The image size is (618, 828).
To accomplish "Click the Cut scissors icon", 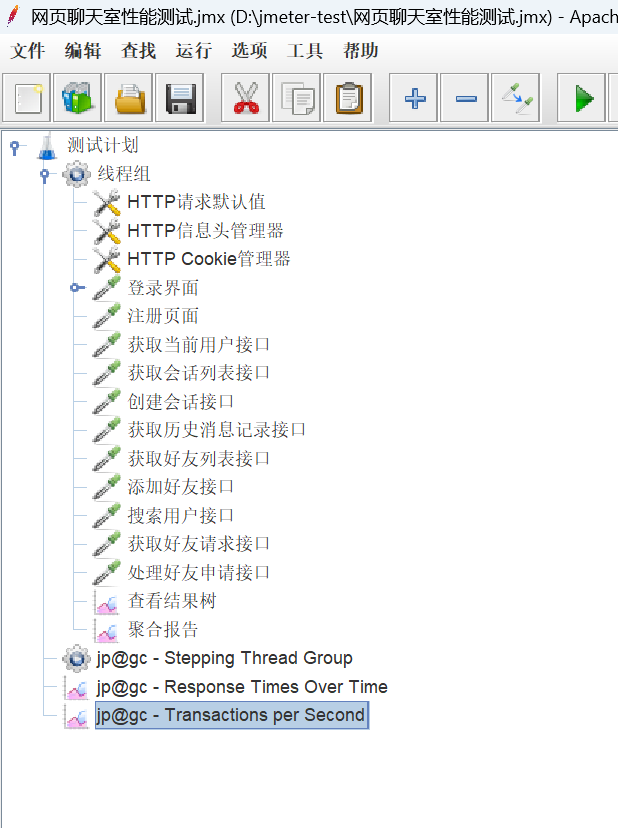I will pos(246,98).
